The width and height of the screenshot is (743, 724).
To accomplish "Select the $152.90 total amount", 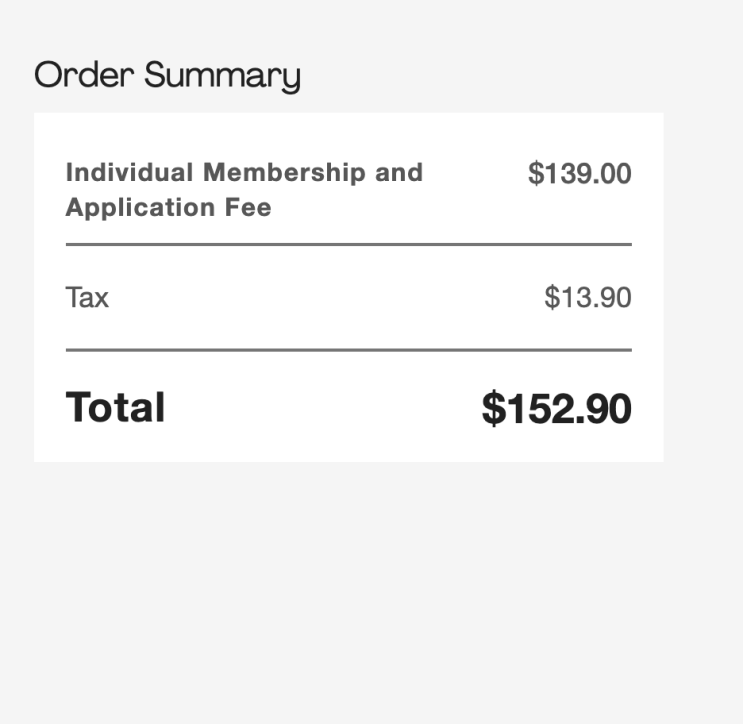I will click(x=557, y=409).
